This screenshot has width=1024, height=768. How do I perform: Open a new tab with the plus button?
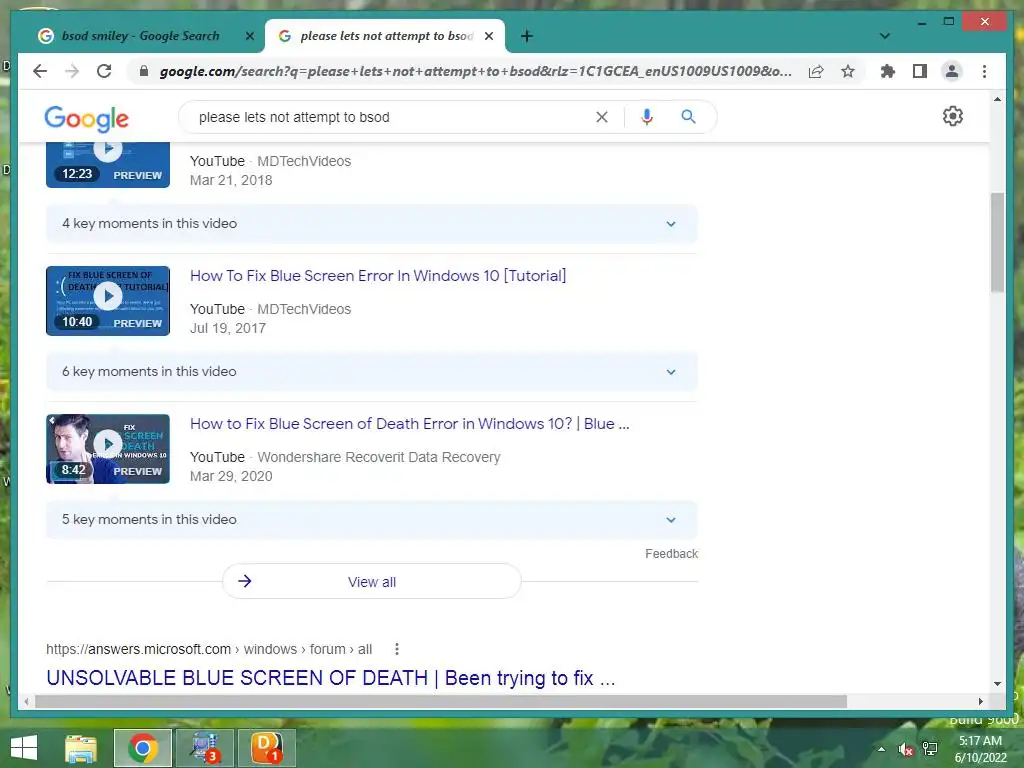[527, 36]
